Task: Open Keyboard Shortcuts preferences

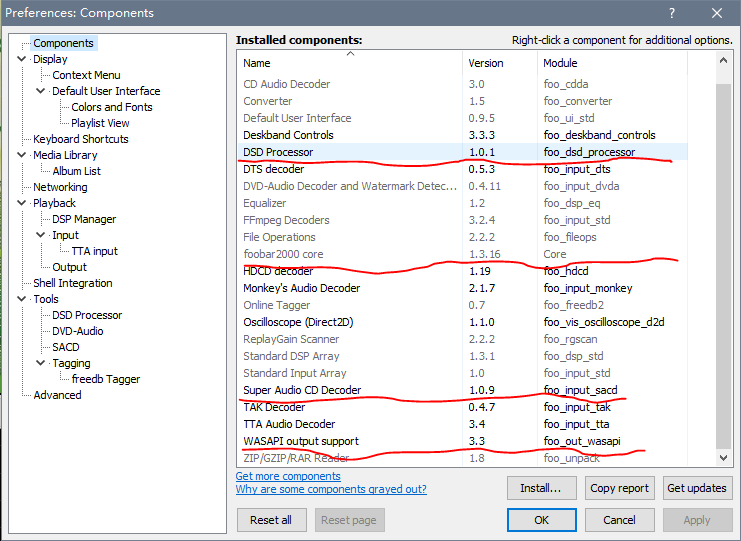Action: click(80, 139)
